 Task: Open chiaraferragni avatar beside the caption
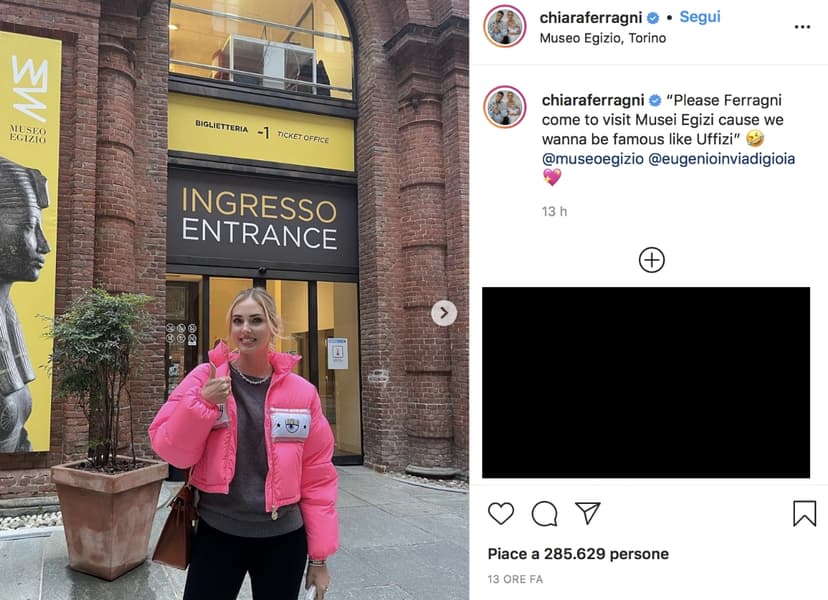505,107
